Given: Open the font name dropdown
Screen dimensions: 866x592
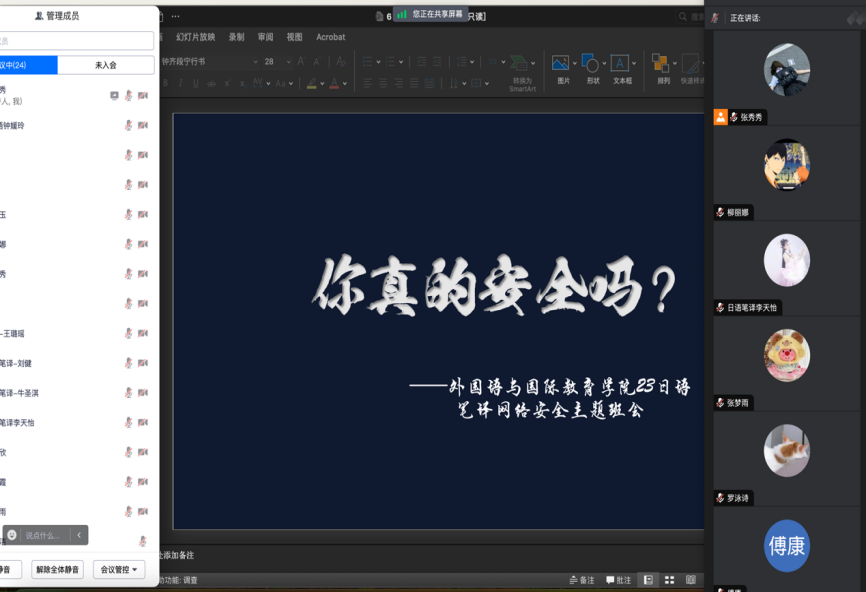Looking at the screenshot, I should pyautogui.click(x=255, y=62).
